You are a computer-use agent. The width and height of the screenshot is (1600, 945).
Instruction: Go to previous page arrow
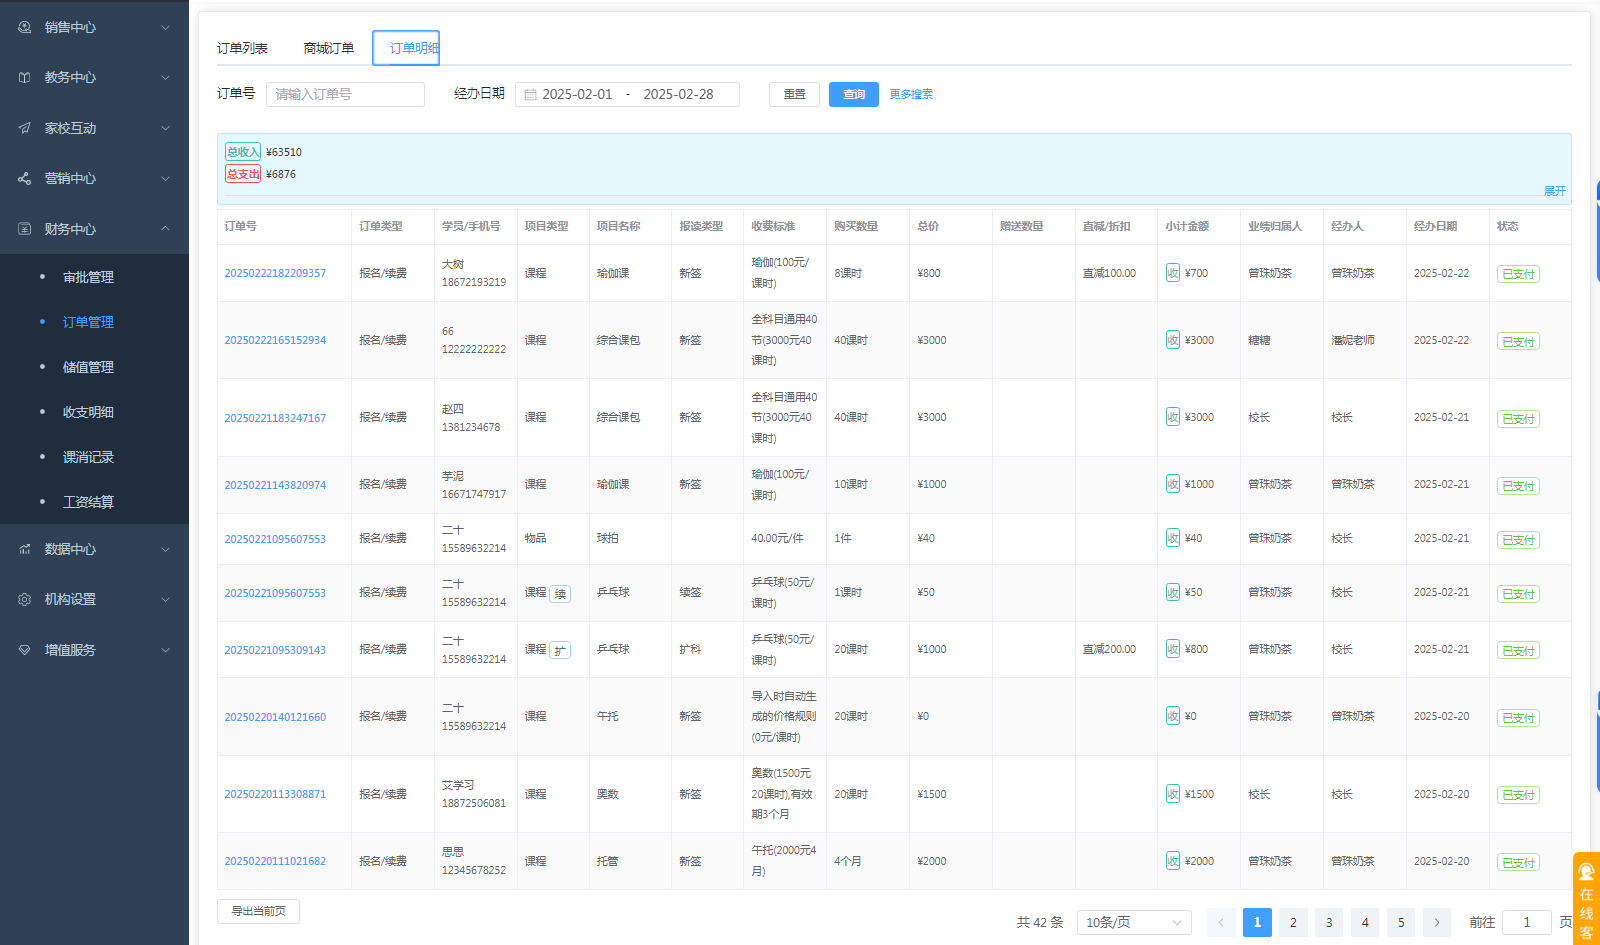[x=1221, y=922]
